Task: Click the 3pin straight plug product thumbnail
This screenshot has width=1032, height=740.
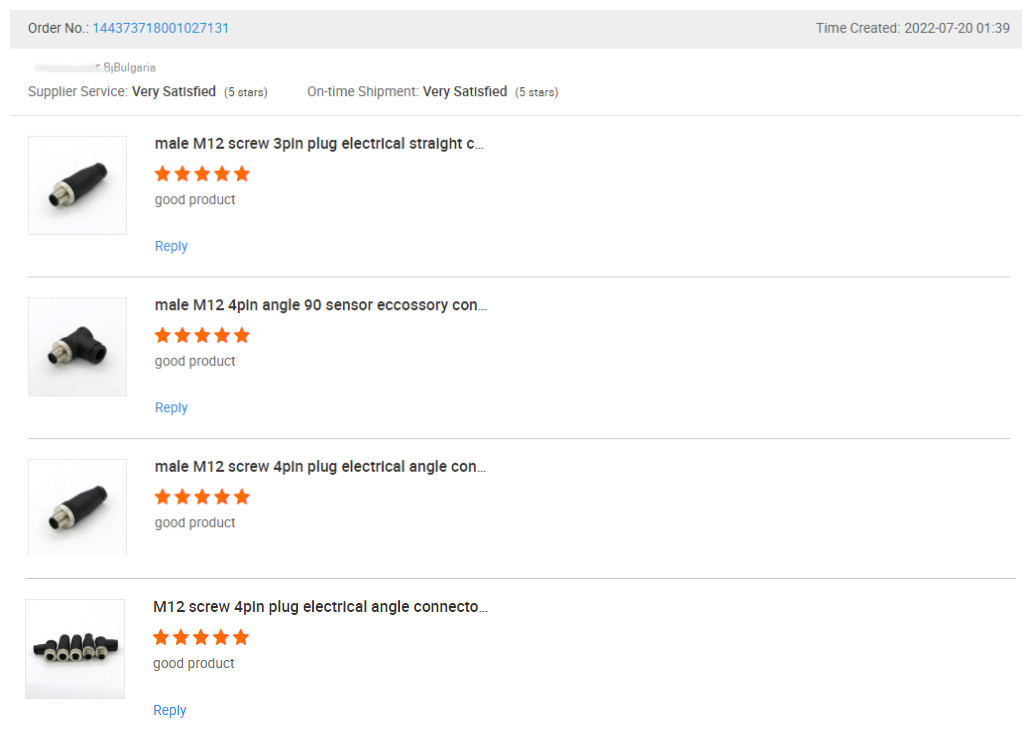Action: [77, 185]
